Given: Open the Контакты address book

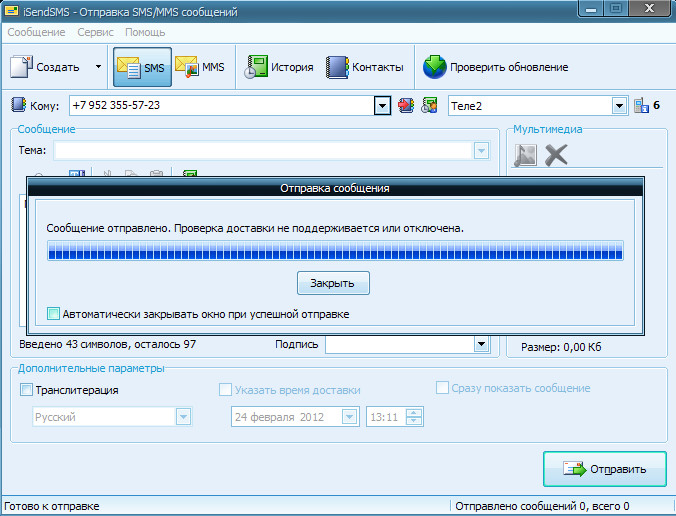Looking at the screenshot, I should click(x=365, y=67).
